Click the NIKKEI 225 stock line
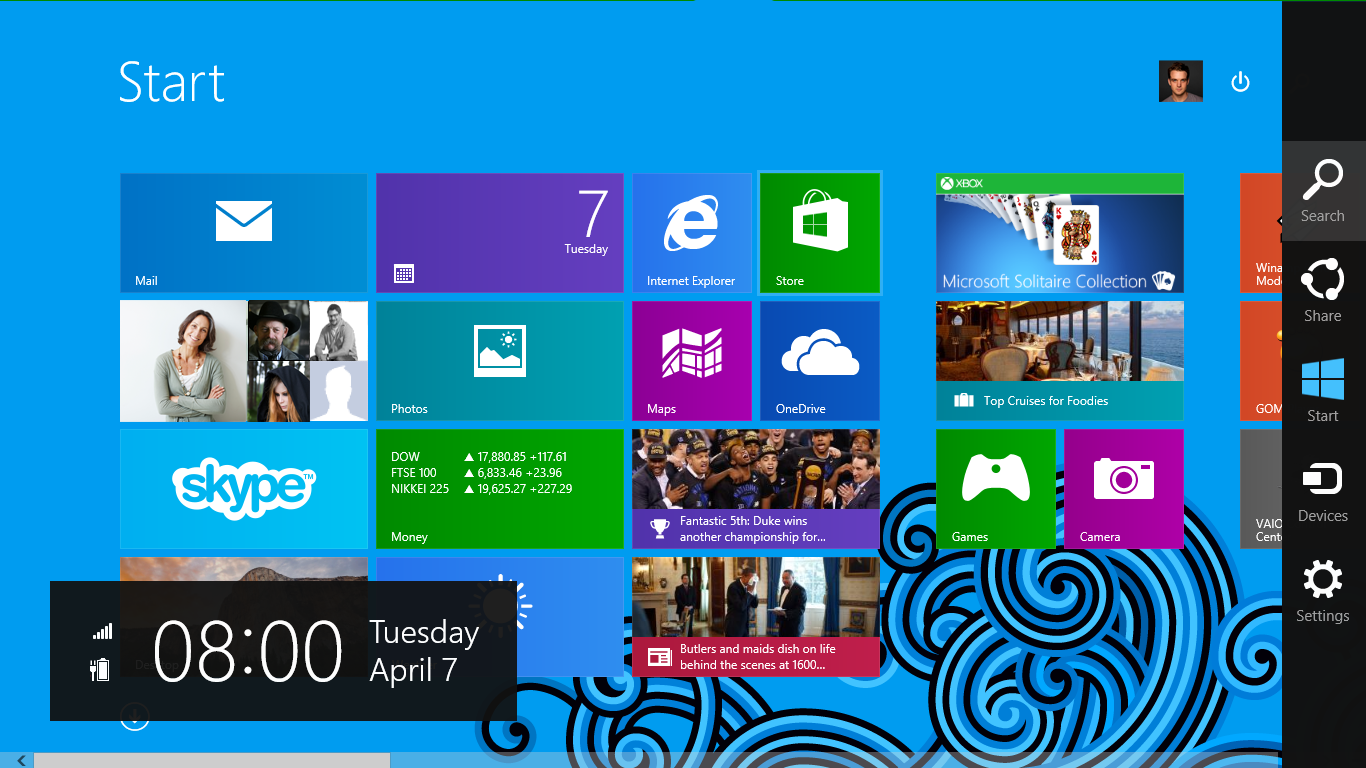The image size is (1366, 768). [x=482, y=489]
